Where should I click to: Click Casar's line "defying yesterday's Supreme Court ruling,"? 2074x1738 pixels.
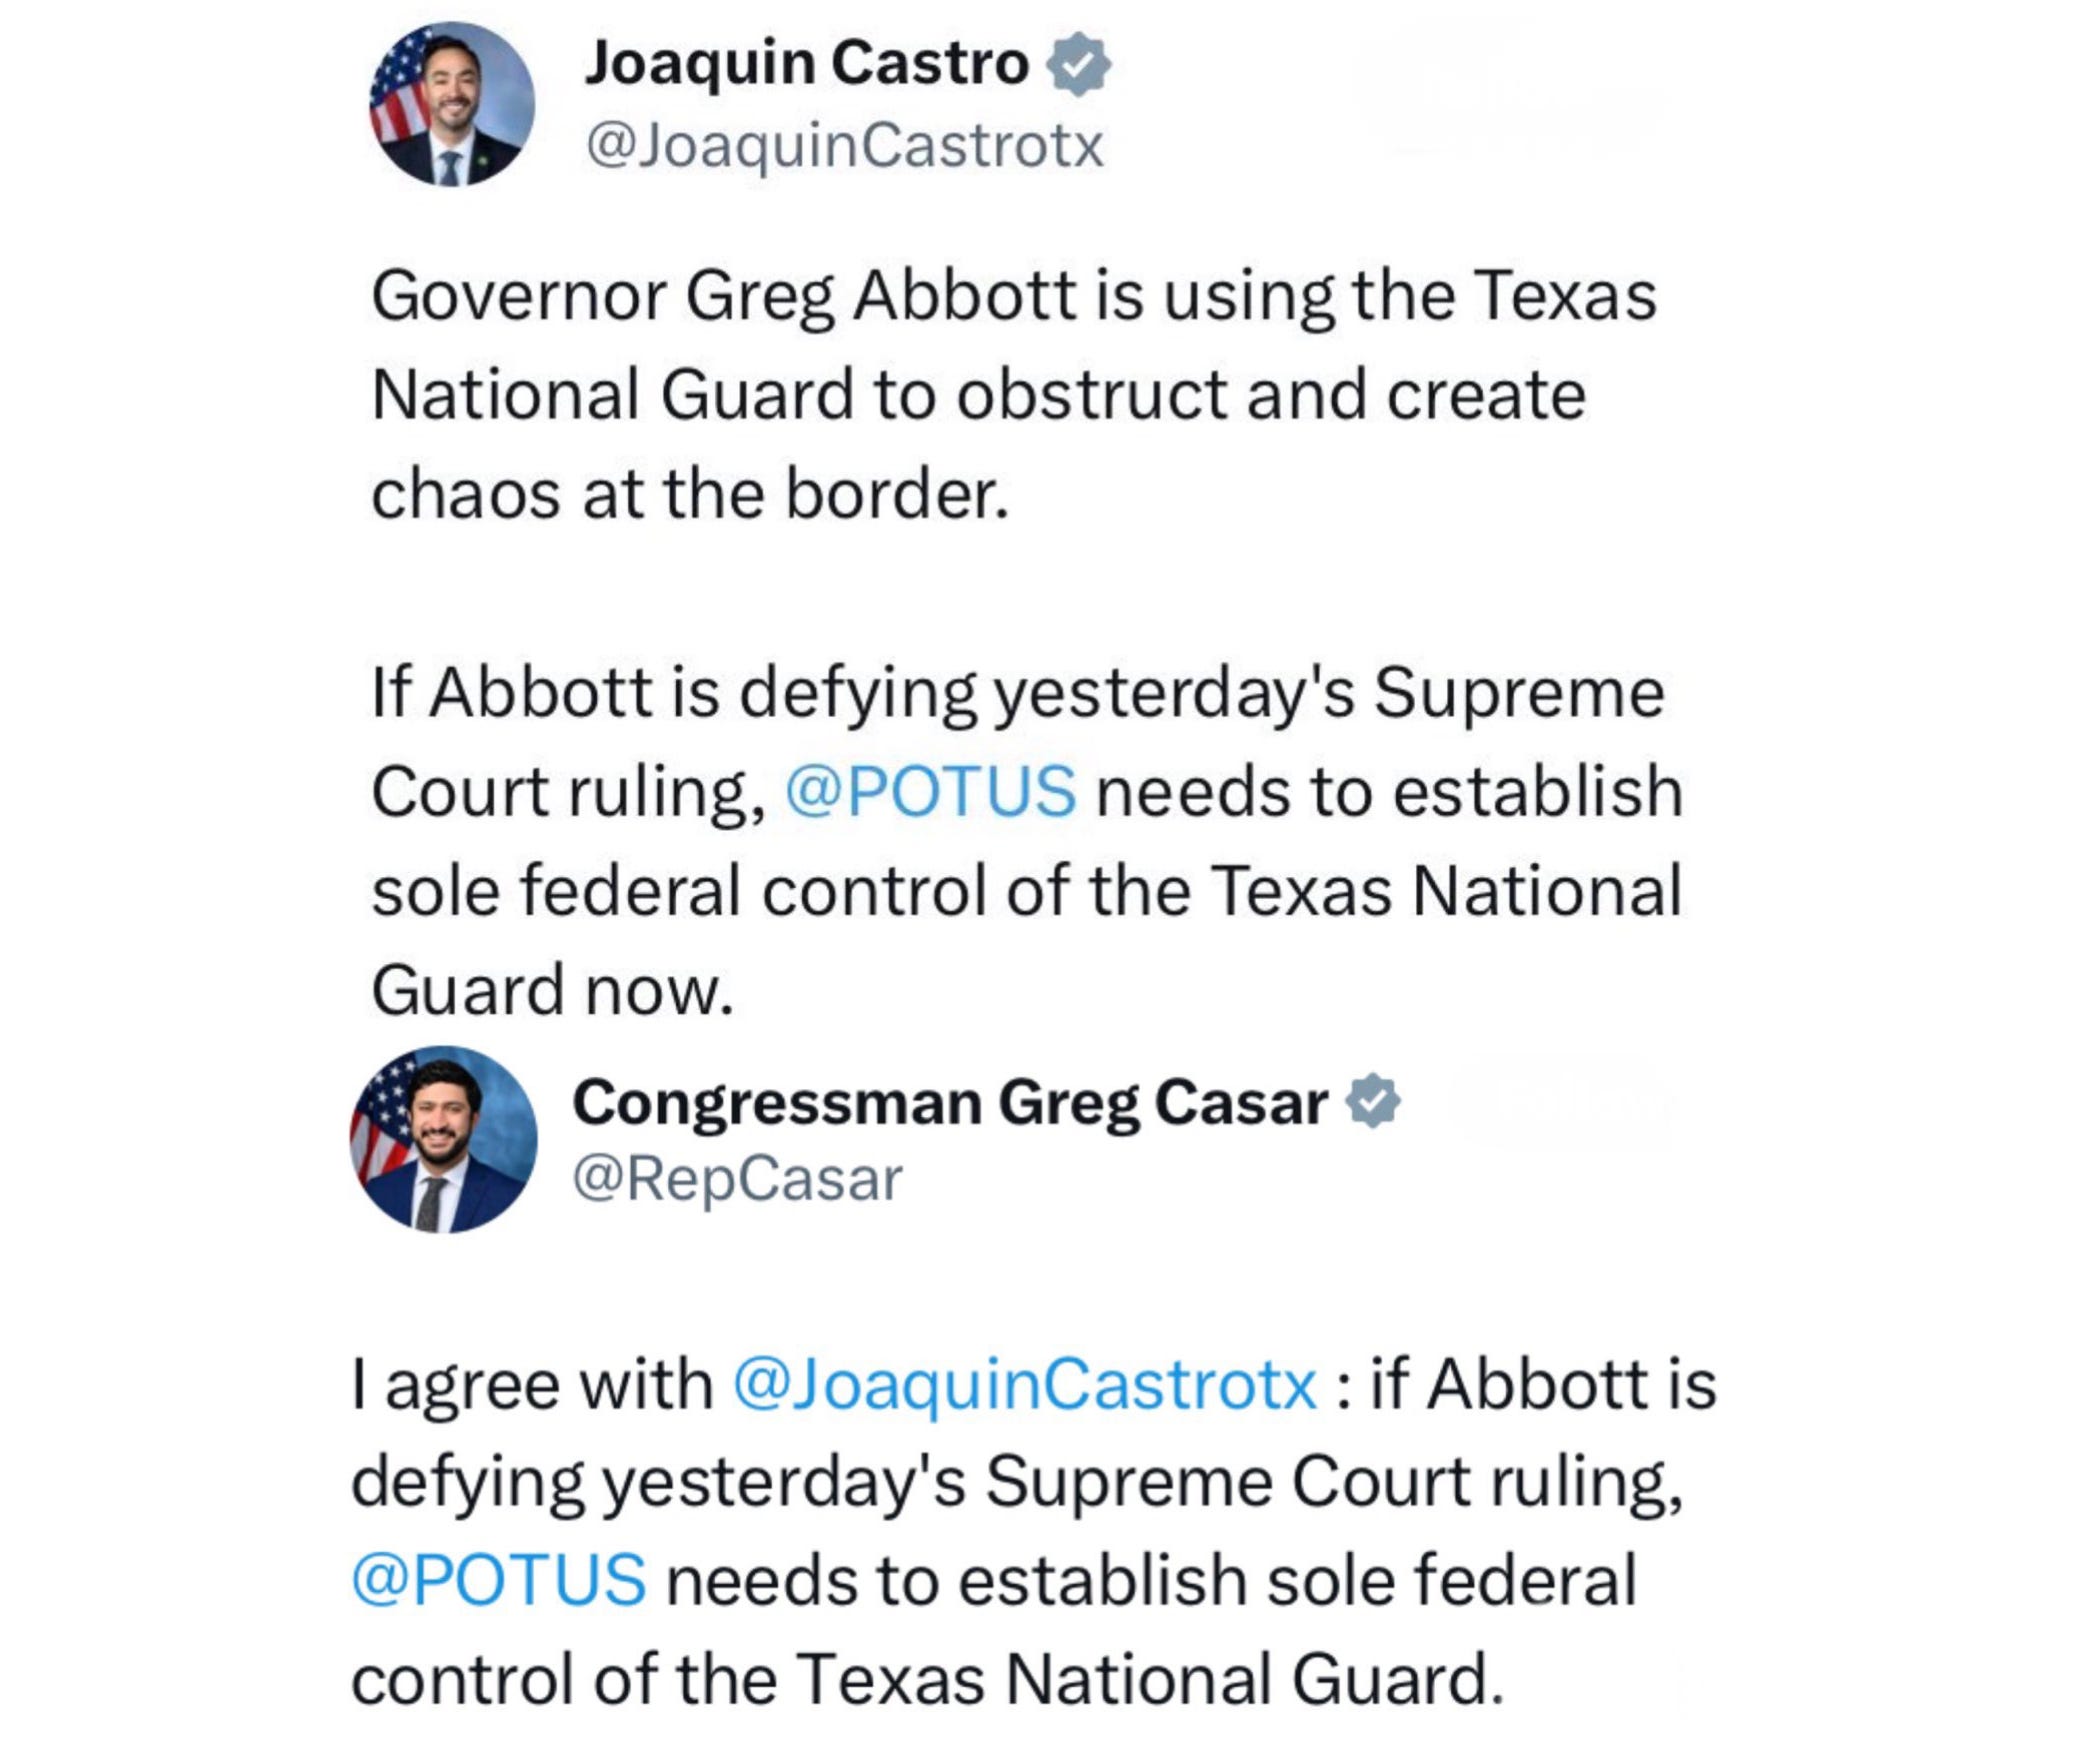point(1016,1481)
